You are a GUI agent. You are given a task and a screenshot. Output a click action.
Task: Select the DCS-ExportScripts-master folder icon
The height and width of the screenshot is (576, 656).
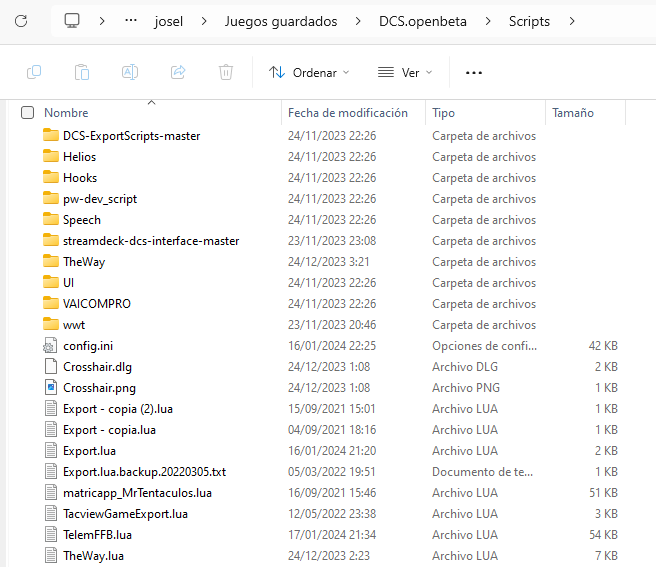(x=51, y=135)
